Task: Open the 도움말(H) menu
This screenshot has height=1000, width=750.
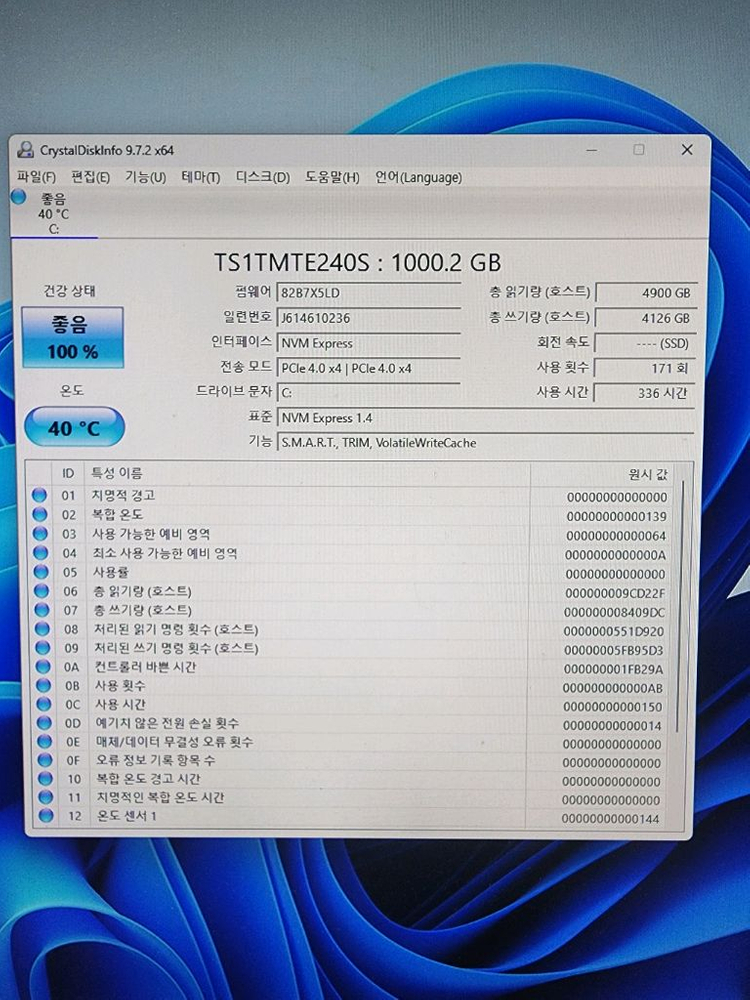Action: (332, 177)
